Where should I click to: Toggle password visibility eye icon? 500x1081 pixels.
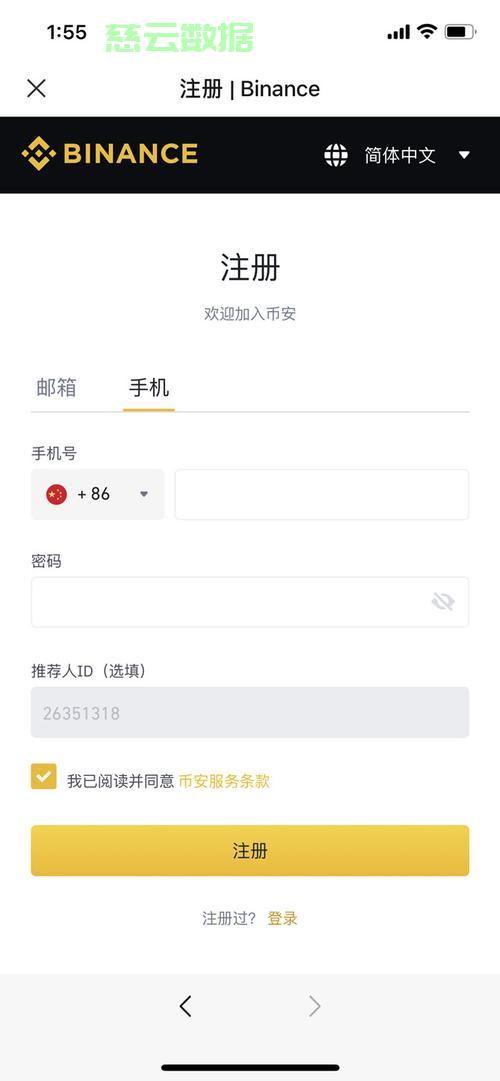pos(443,602)
